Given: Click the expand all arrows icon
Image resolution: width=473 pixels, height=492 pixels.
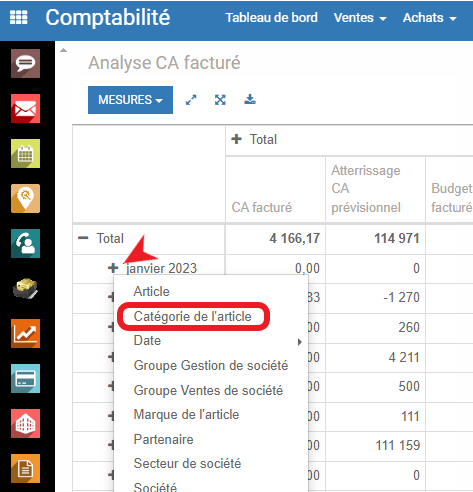Looking at the screenshot, I should (x=220, y=100).
